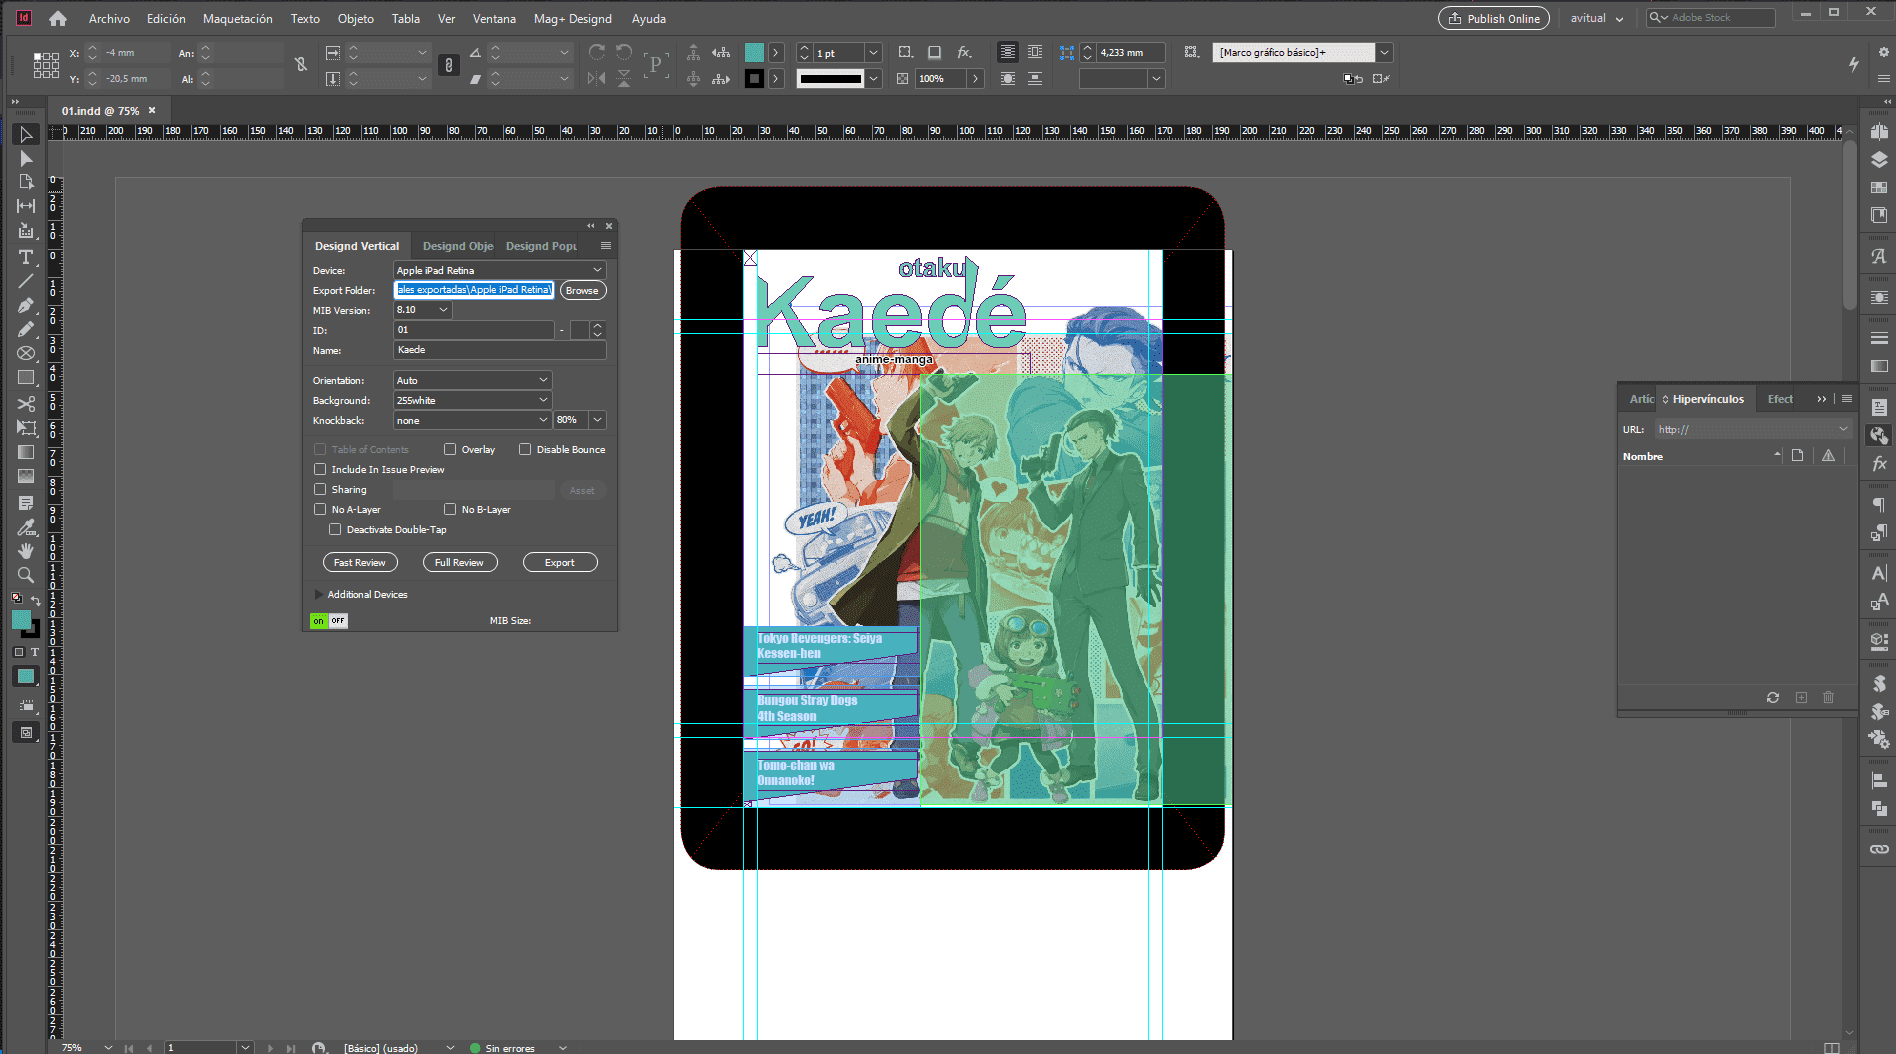This screenshot has height=1054, width=1896.
Task: Select the Direct Selection tool
Action: coord(26,158)
